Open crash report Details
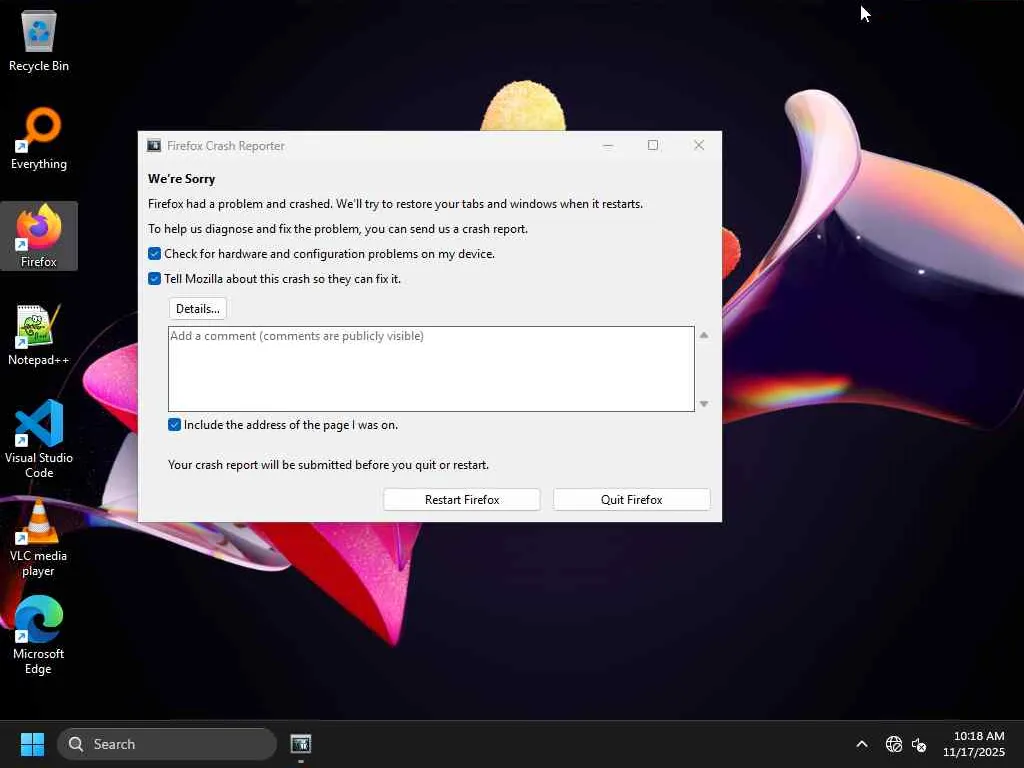Viewport: 1024px width, 768px height. 198,309
